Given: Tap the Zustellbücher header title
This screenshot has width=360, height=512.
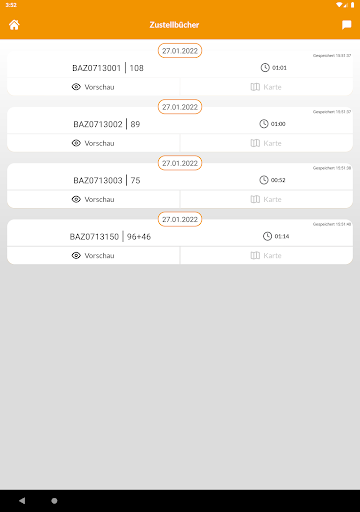Looking at the screenshot, I should tap(174, 25).
